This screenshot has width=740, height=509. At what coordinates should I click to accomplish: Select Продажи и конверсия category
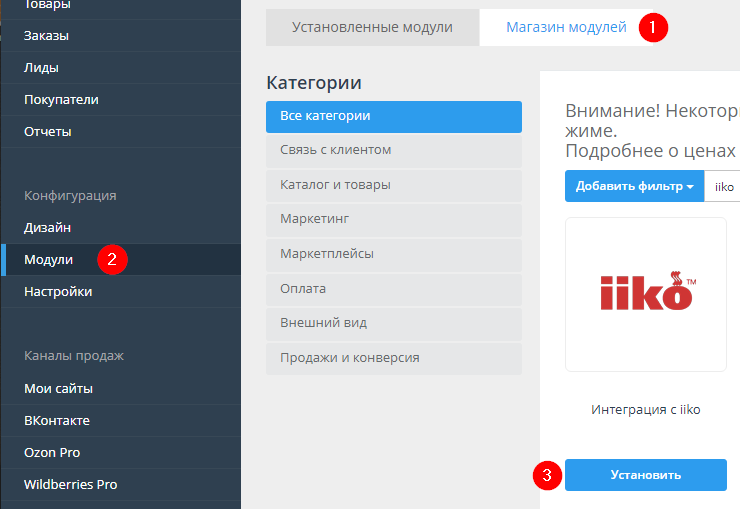(394, 359)
